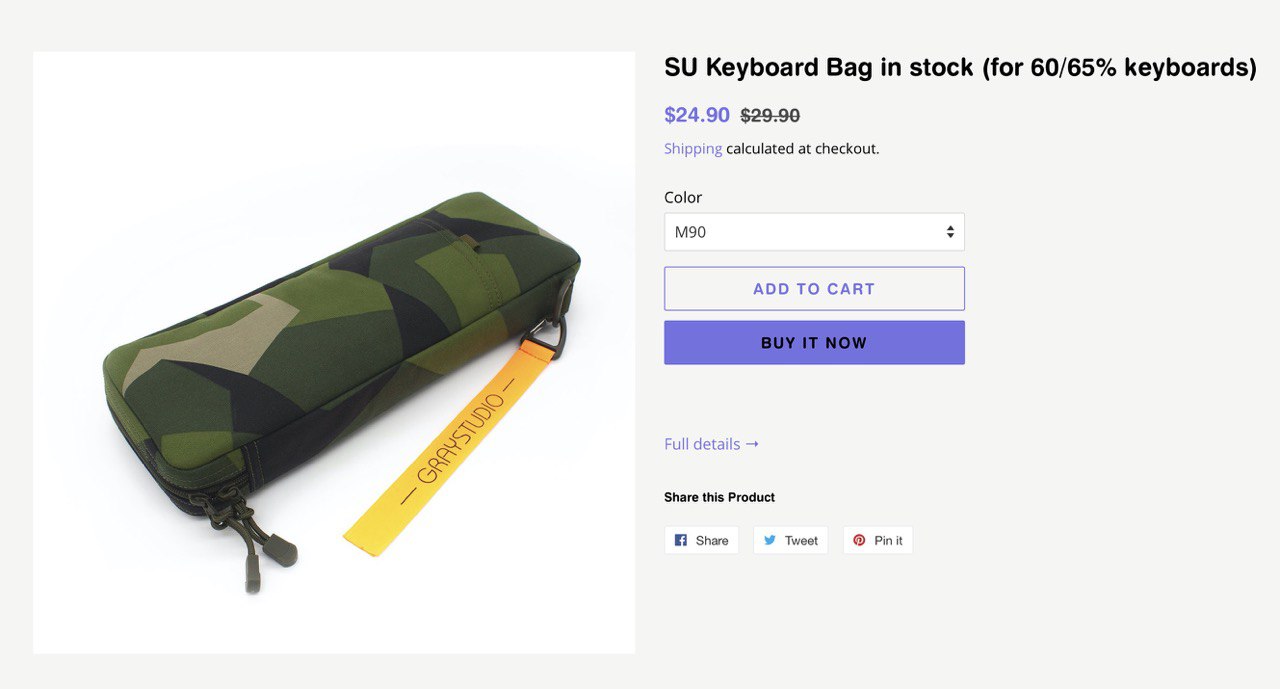Click the crossed-out $29.90 price
The width and height of the screenshot is (1280, 689).
pyautogui.click(x=770, y=116)
